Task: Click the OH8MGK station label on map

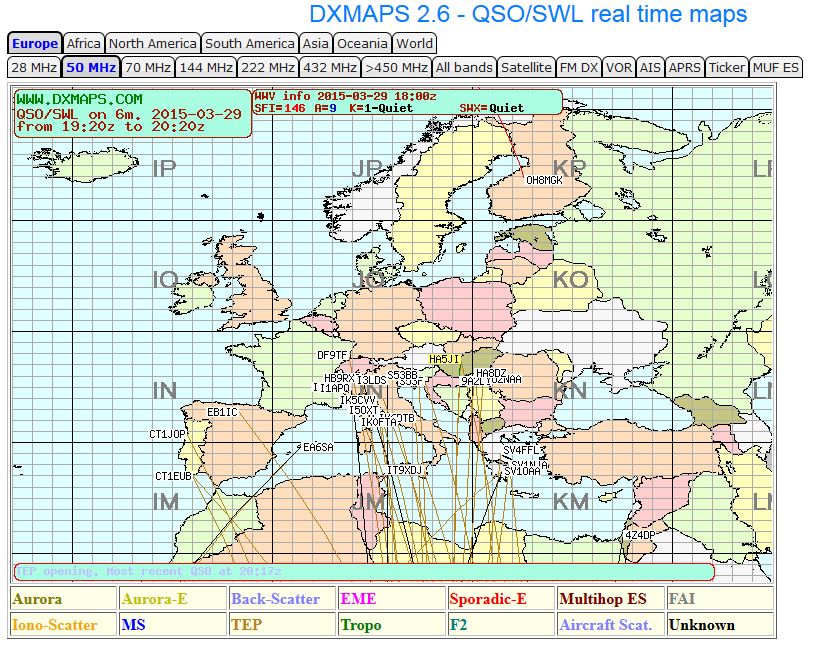Action: [544, 180]
